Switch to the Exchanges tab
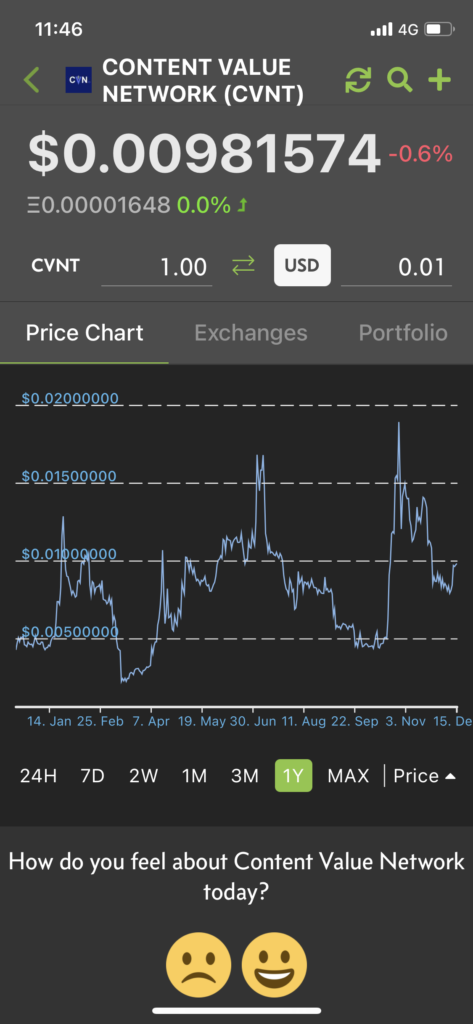473x1024 pixels. [x=251, y=333]
